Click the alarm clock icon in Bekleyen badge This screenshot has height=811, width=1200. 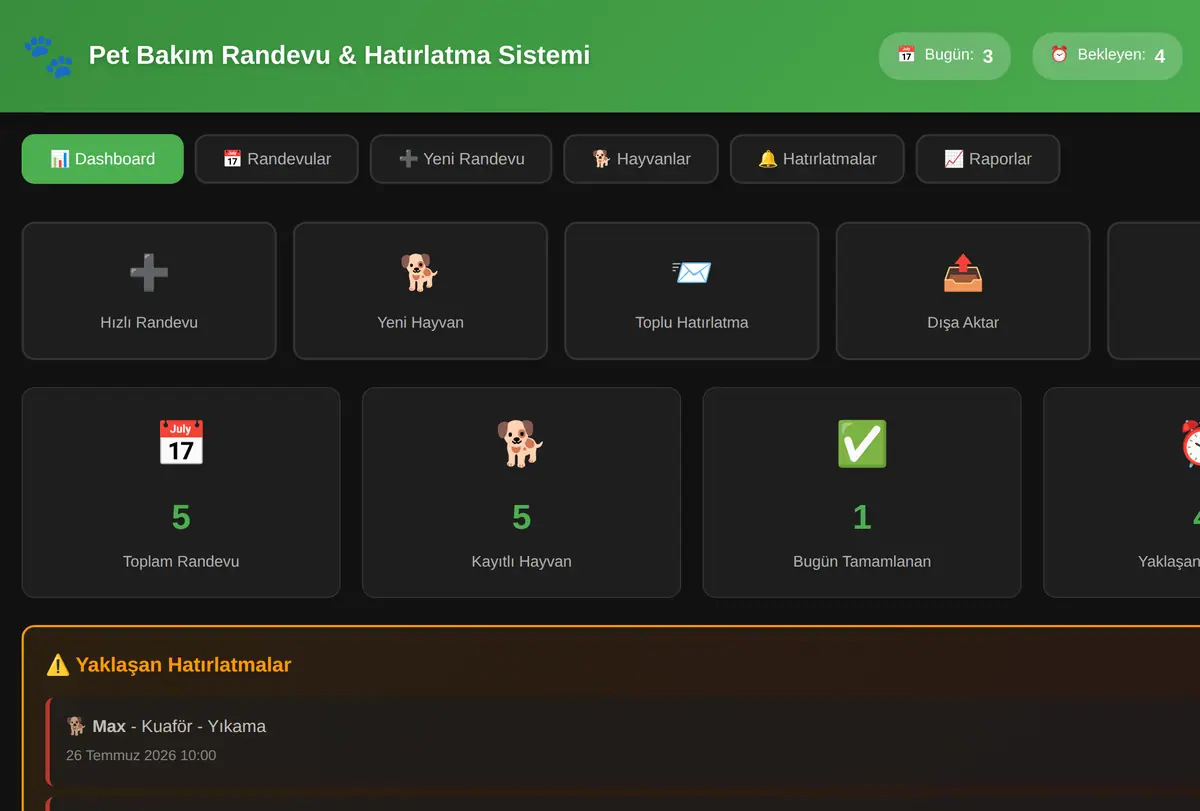(x=1059, y=55)
